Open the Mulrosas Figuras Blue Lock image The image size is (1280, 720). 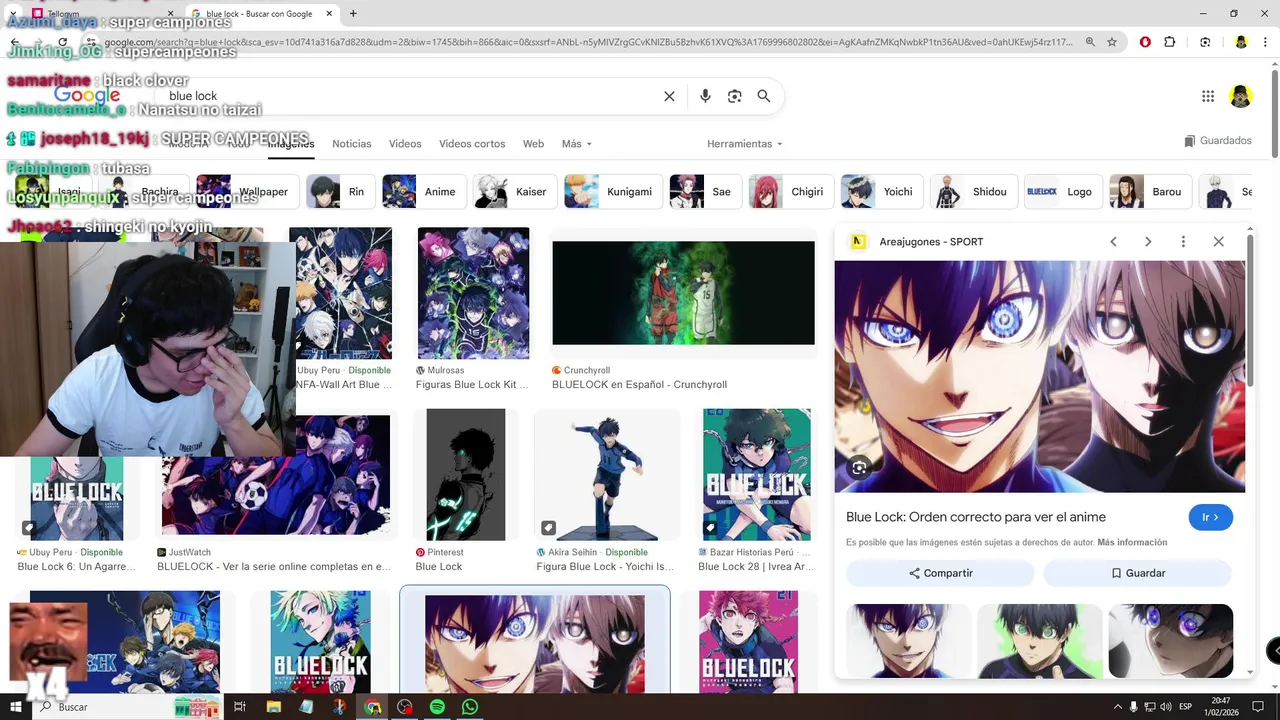(x=473, y=293)
